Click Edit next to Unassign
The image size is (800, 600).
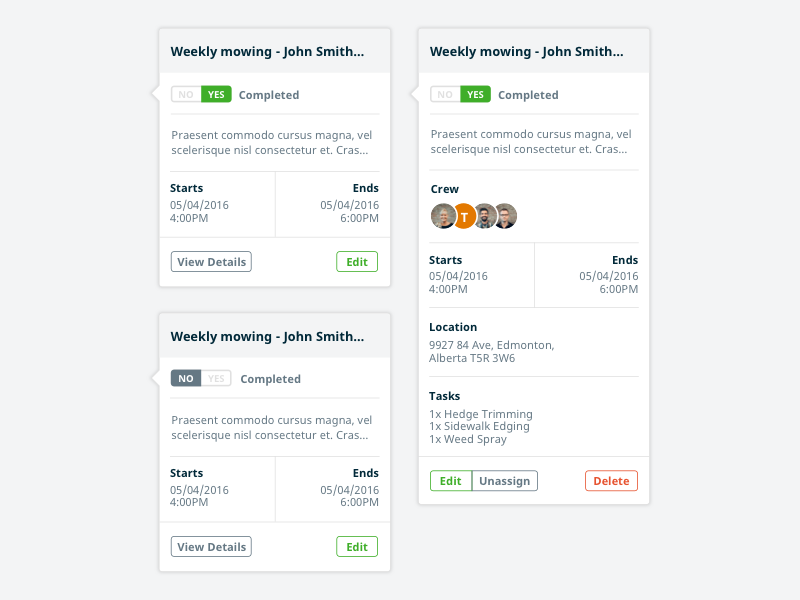pos(451,481)
